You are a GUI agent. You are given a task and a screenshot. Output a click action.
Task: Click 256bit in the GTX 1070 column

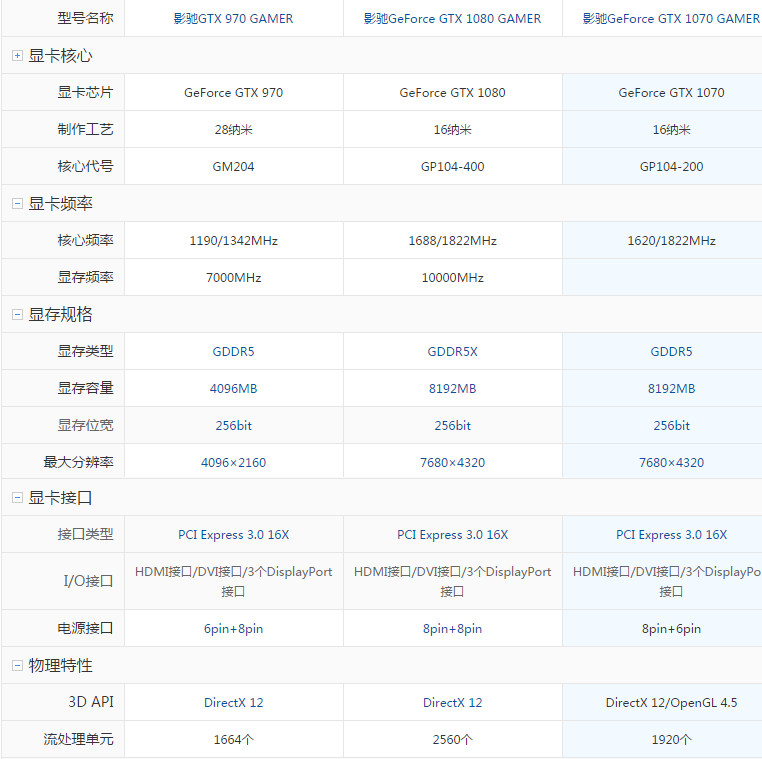pos(671,425)
